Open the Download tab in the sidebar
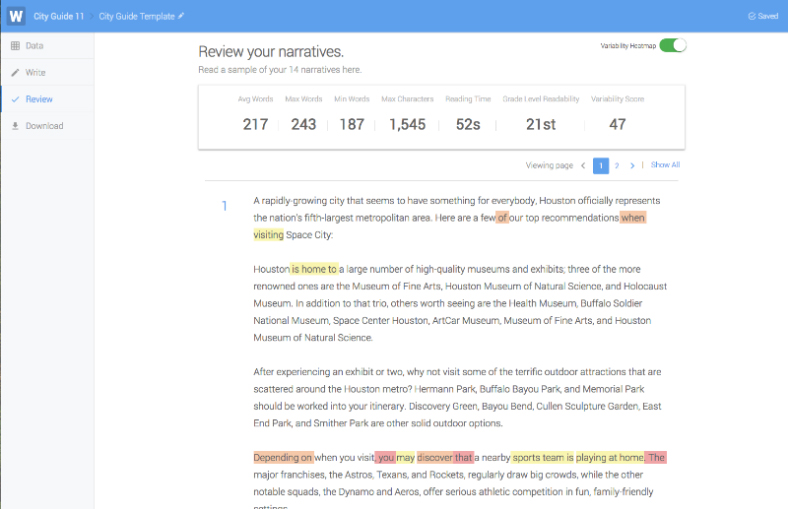This screenshot has height=509, width=788. [44, 126]
